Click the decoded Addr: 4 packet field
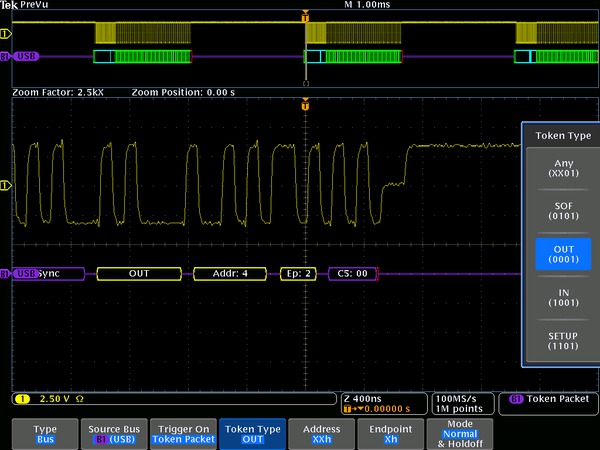 coord(230,273)
